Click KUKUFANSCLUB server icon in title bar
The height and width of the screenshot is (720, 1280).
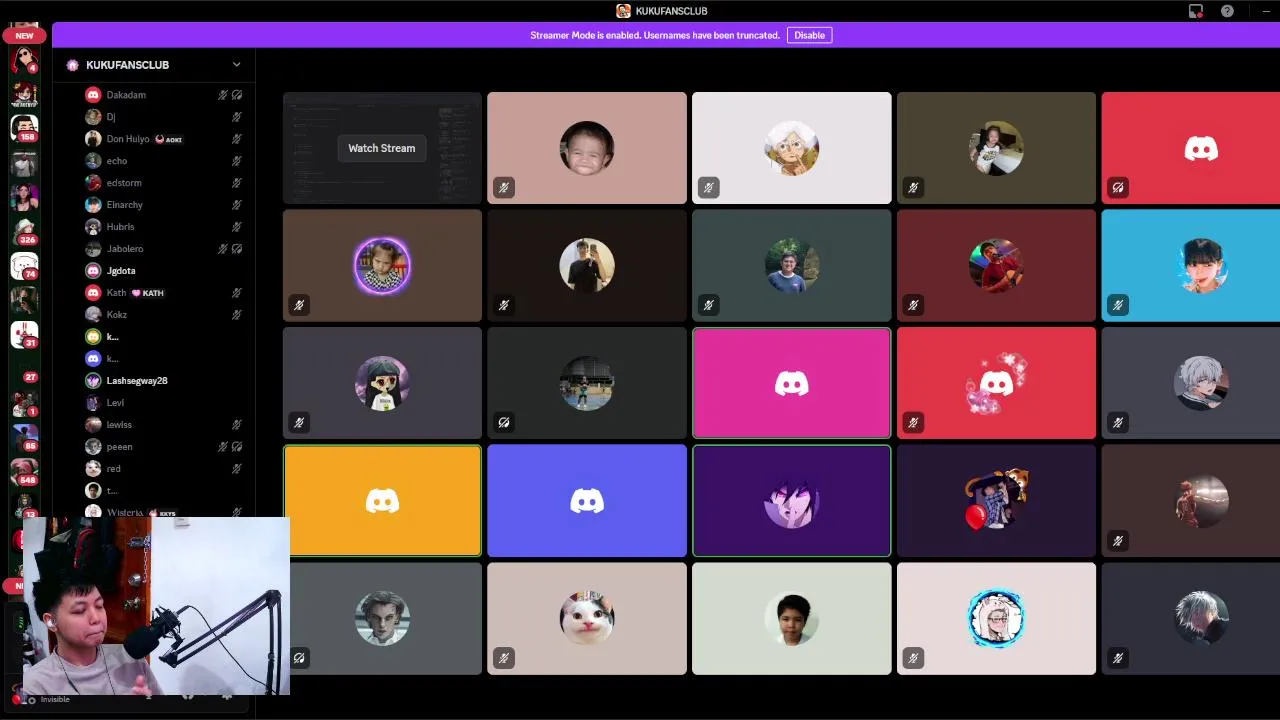(623, 11)
